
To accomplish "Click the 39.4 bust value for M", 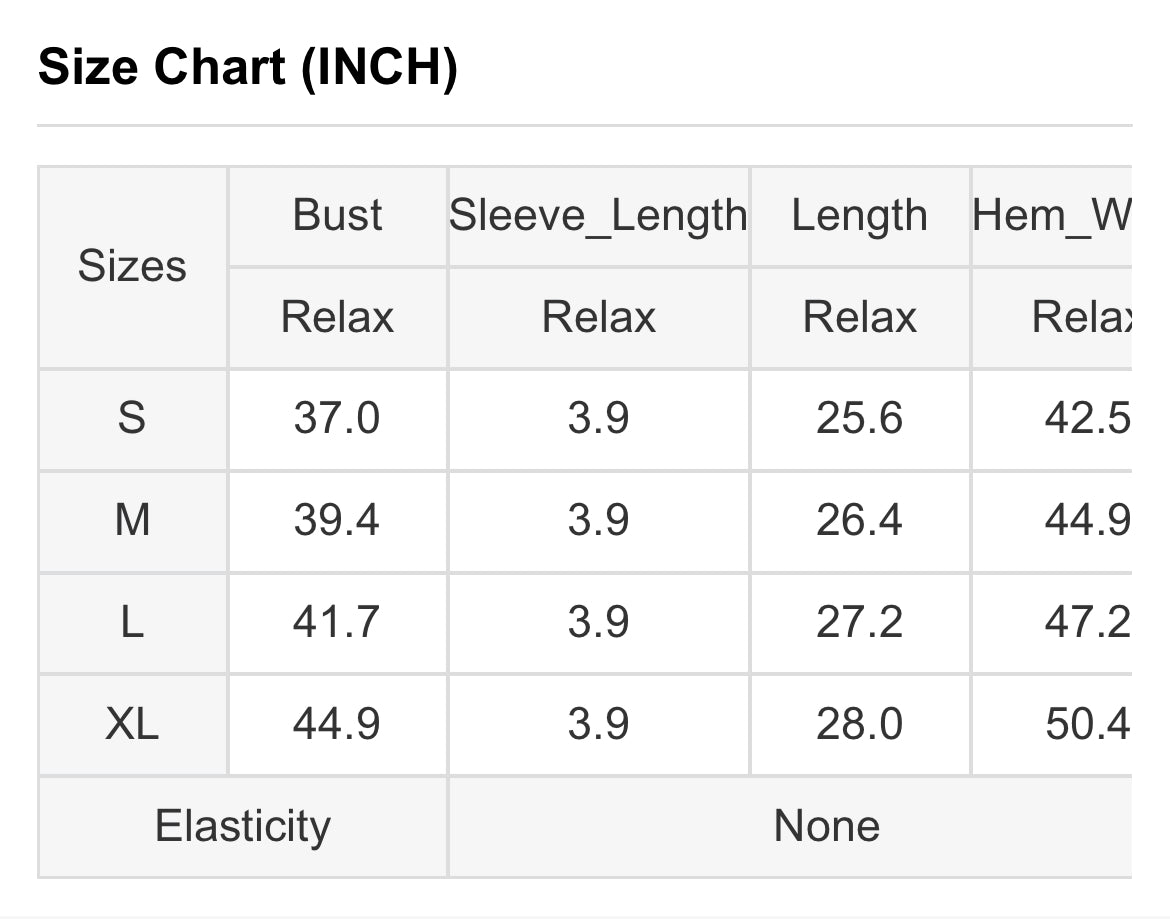I will [x=337, y=521].
